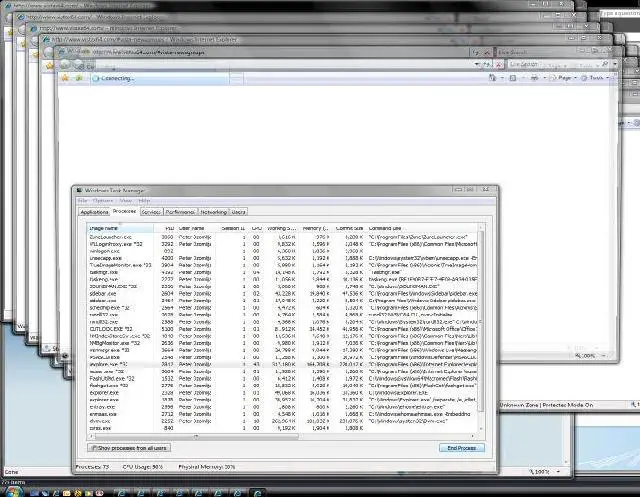Viewport: 640px width, 497px height.
Task: Sort by the Commit Size column header
Action: (x=349, y=228)
